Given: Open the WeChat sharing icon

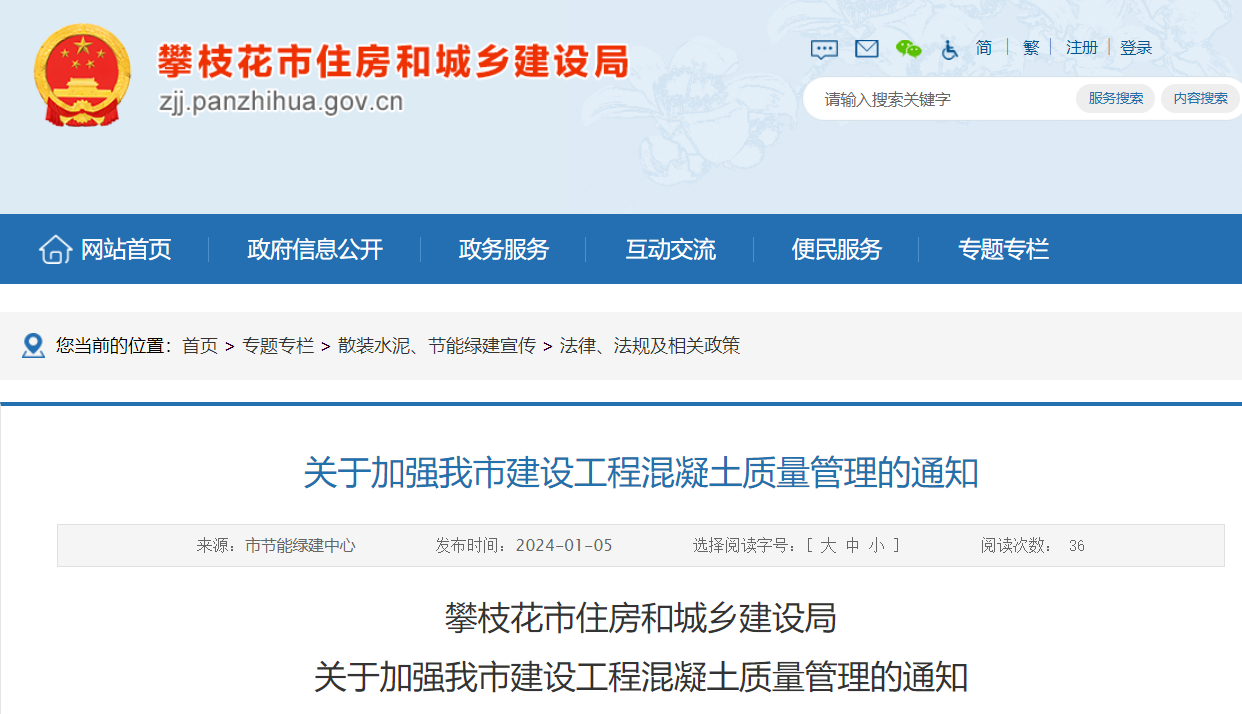Looking at the screenshot, I should pyautogui.click(x=908, y=48).
